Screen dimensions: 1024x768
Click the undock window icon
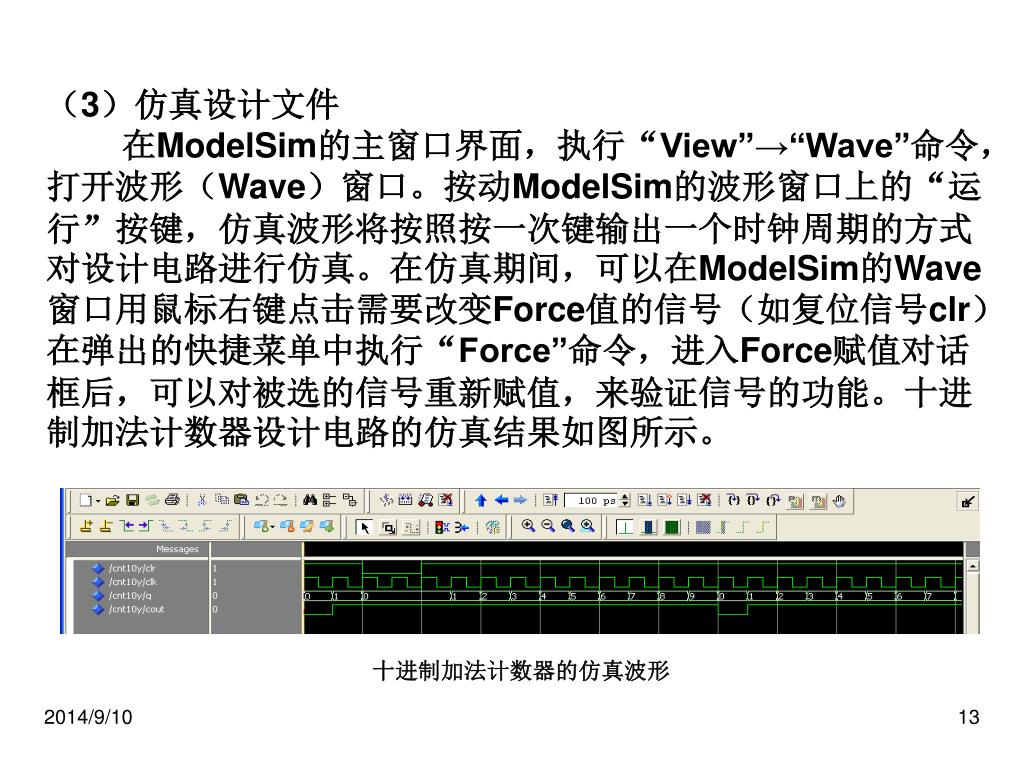click(967, 502)
